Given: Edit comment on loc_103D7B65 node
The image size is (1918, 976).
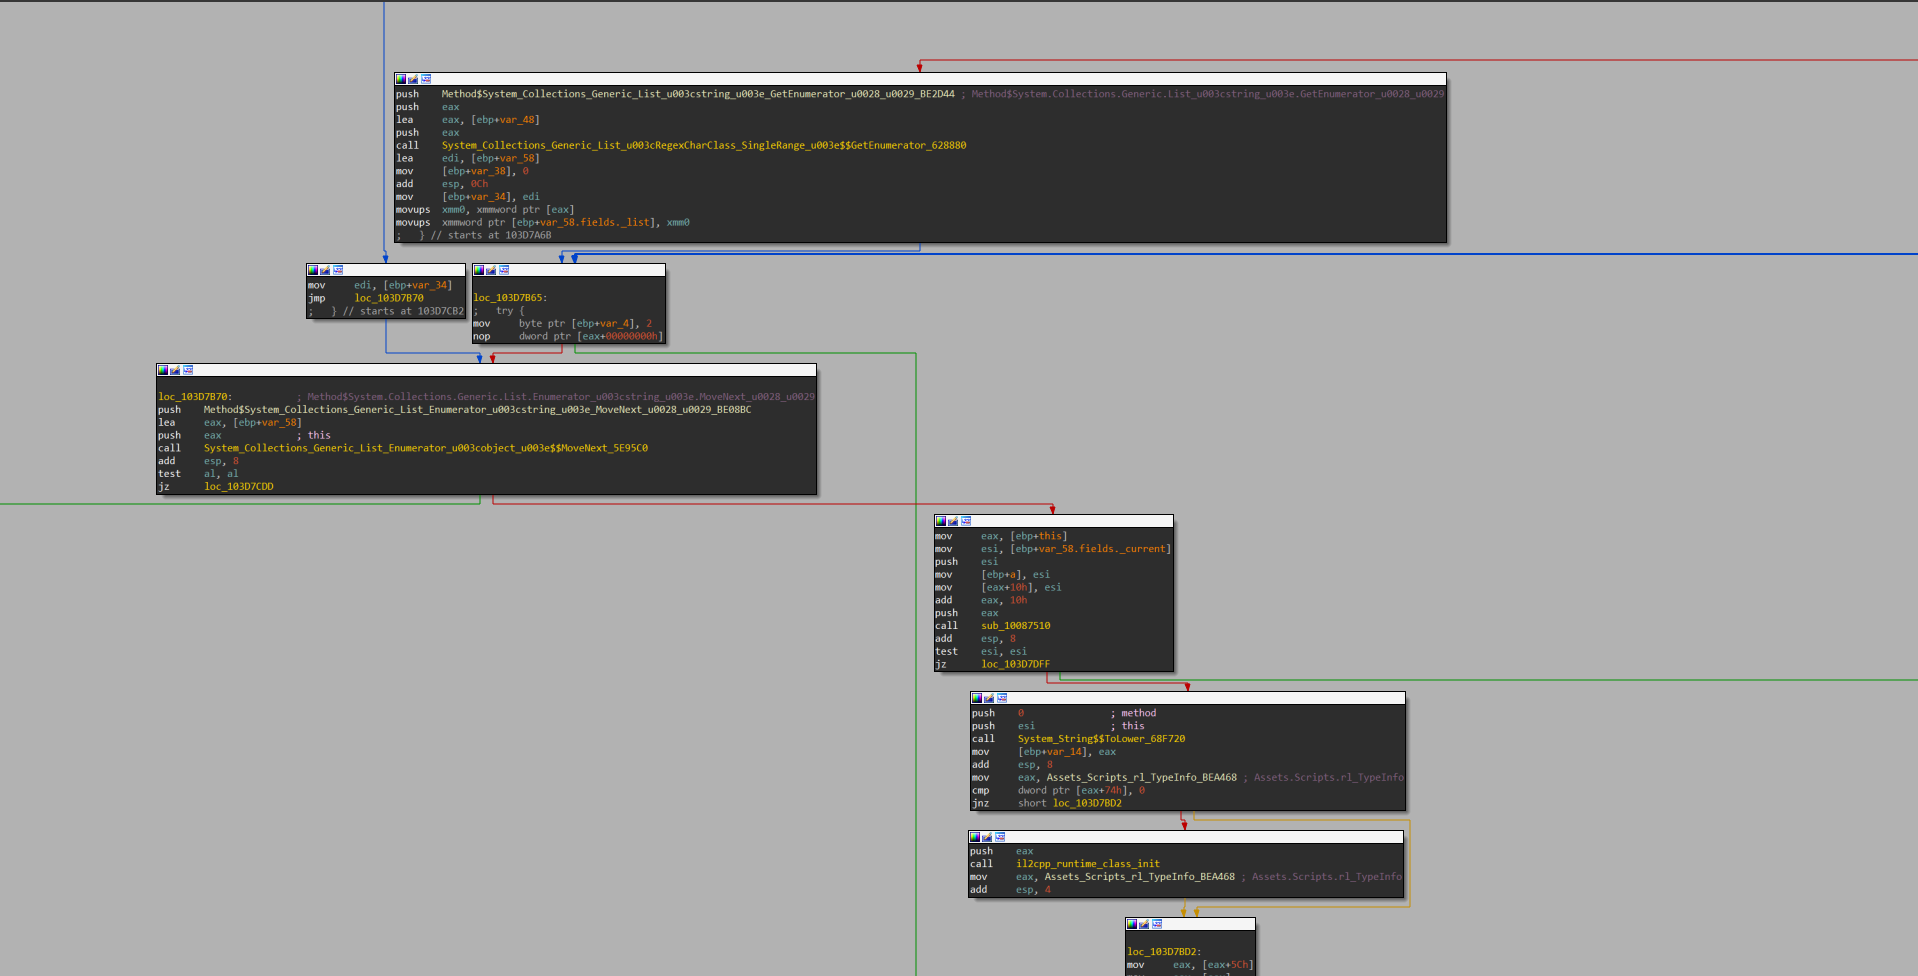Looking at the screenshot, I should [x=491, y=270].
